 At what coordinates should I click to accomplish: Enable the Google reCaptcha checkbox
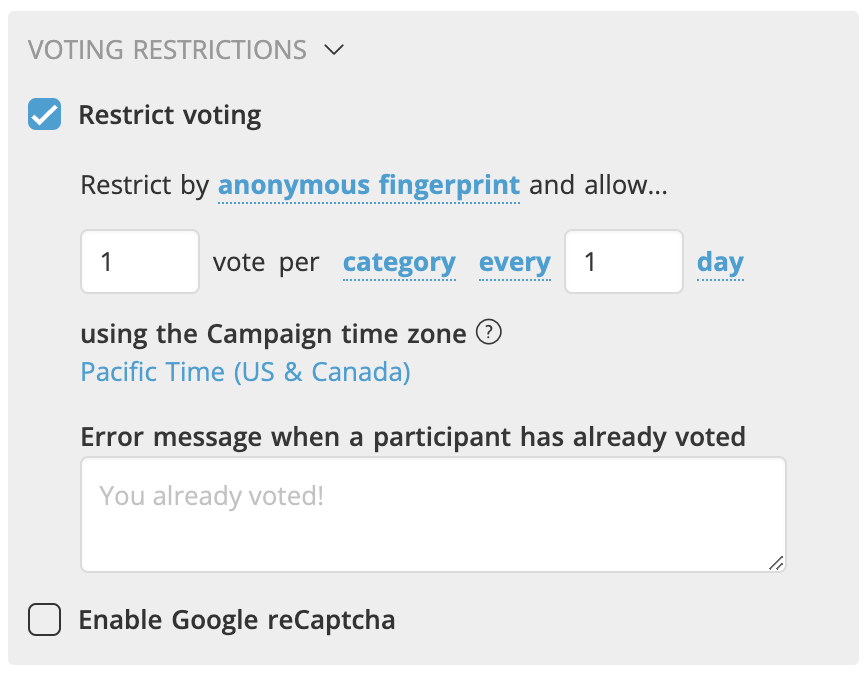coord(44,620)
